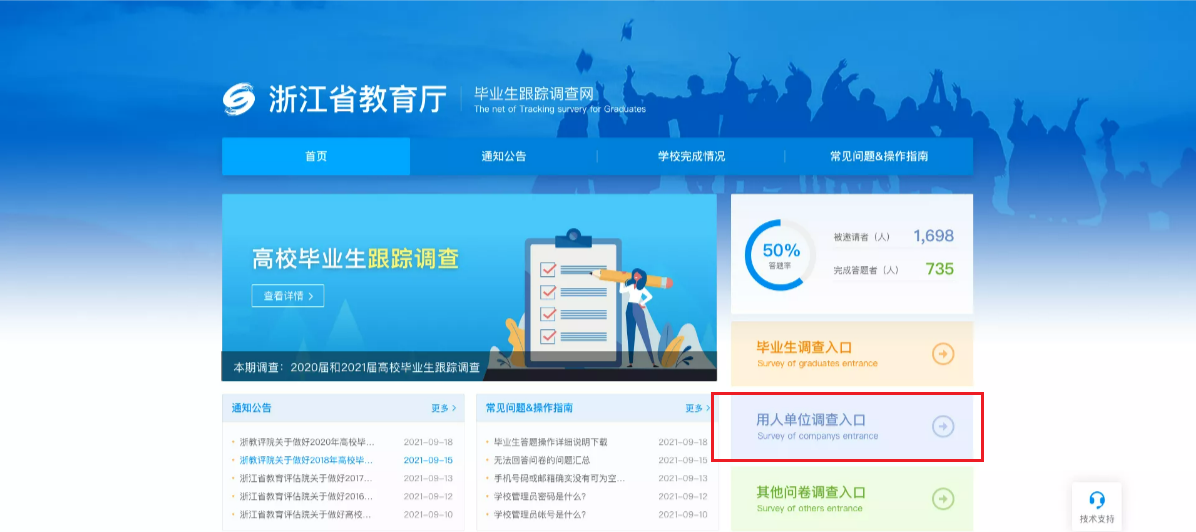Open the highlighted 浙教评院关于做好2018年 notice

[x=307, y=460]
